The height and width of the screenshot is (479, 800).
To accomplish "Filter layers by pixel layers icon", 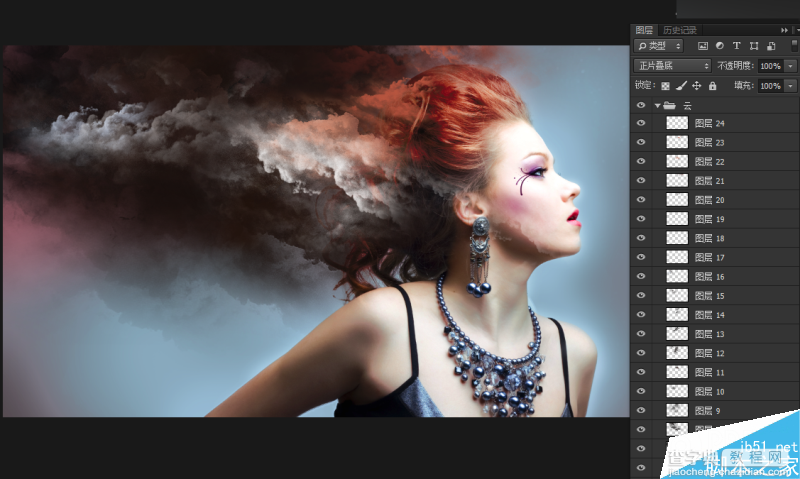I will tap(703, 46).
